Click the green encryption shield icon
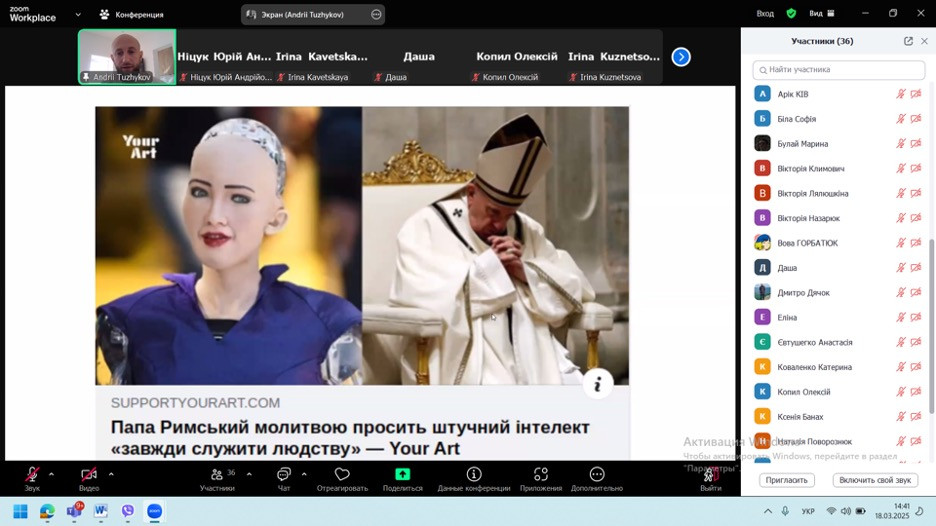The image size is (936, 526). (x=791, y=14)
